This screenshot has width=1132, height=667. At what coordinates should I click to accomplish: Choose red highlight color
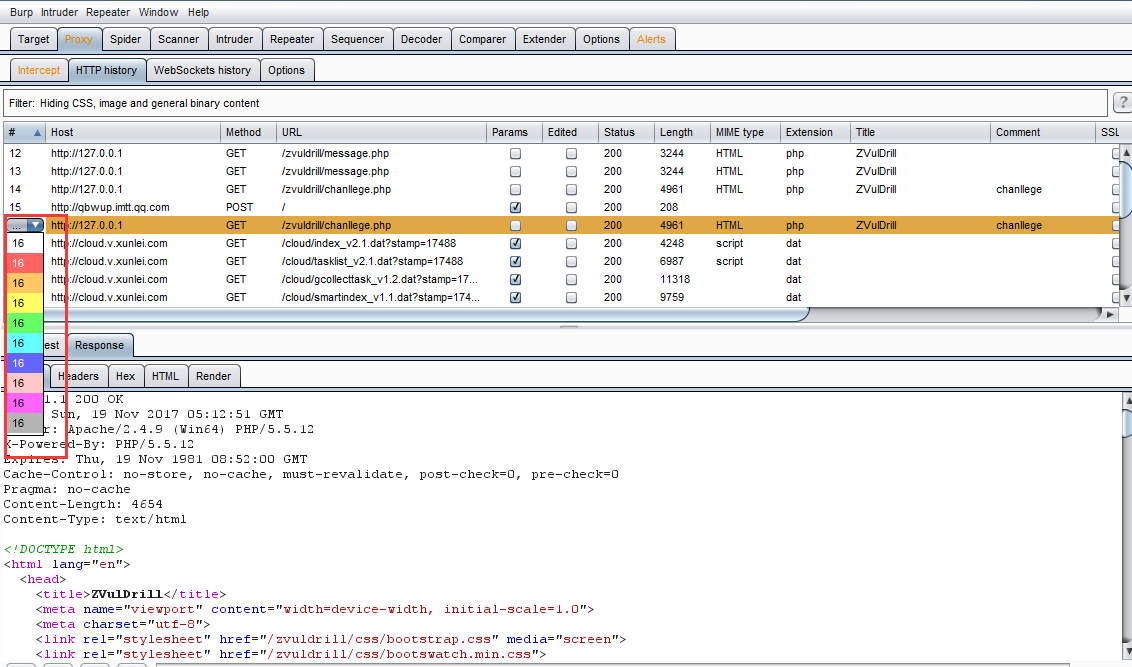25,263
